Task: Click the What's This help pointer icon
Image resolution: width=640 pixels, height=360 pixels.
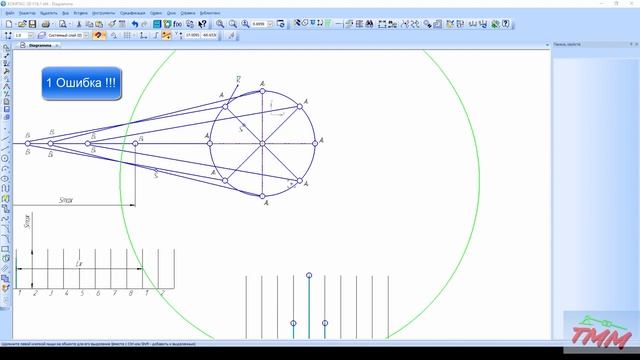Action: 202,24
